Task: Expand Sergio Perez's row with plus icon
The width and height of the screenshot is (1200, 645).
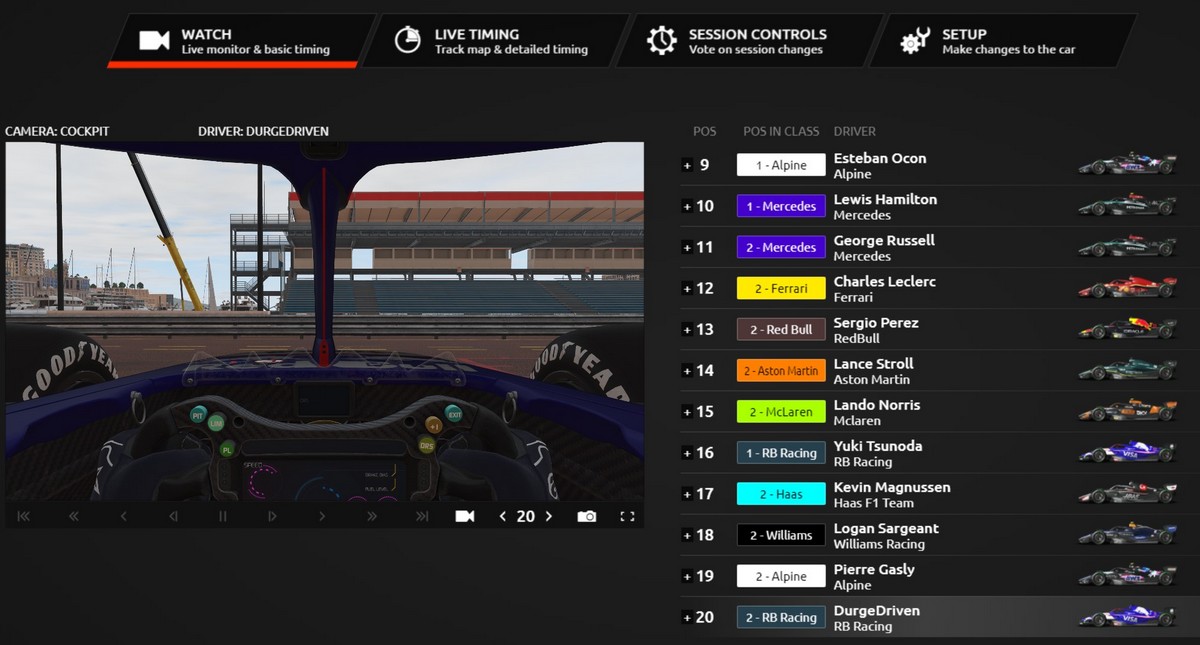Action: (x=687, y=329)
